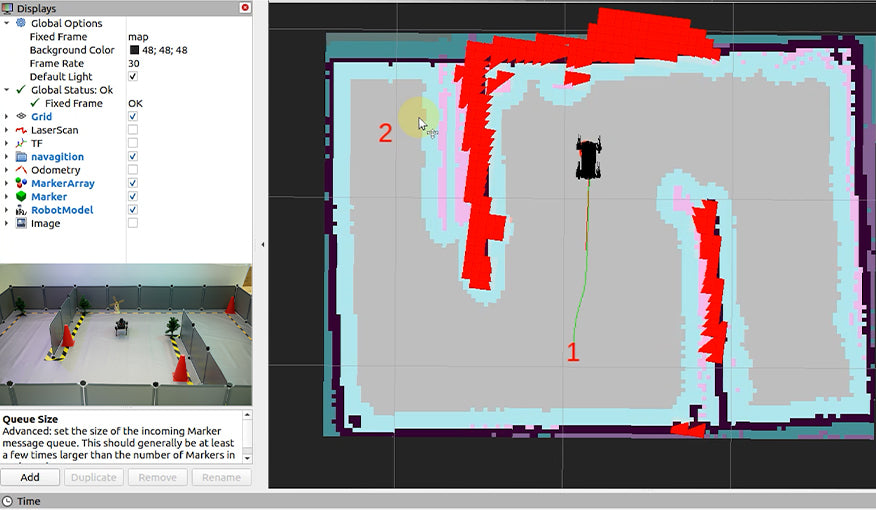Click the Odometry display icon
Viewport: 876px width, 510px height.
[x=21, y=170]
